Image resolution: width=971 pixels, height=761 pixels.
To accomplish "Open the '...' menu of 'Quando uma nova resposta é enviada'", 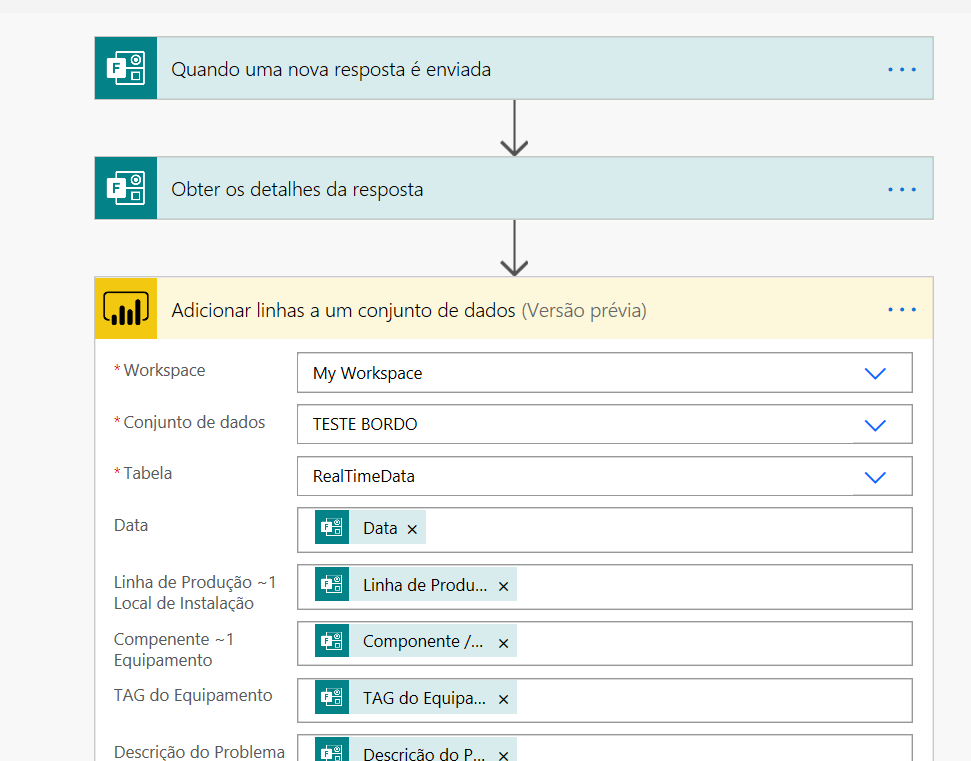I will [902, 69].
